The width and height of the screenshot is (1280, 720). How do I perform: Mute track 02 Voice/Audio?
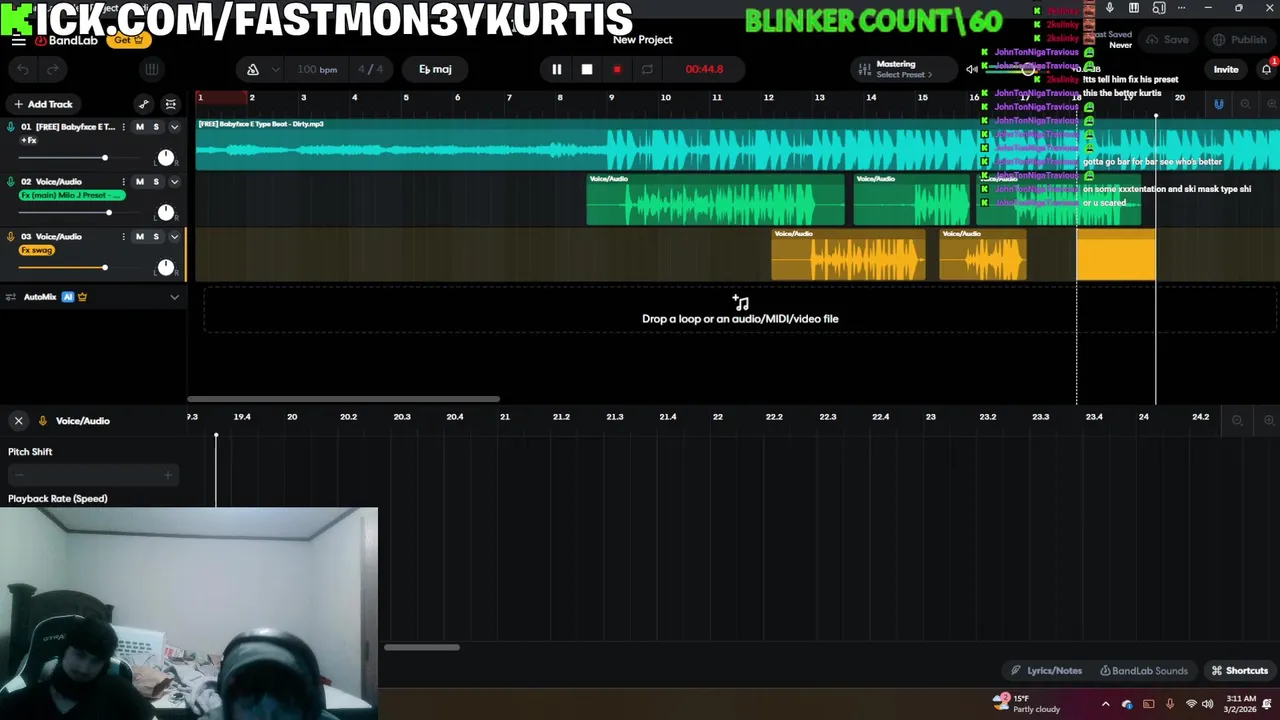(x=139, y=182)
